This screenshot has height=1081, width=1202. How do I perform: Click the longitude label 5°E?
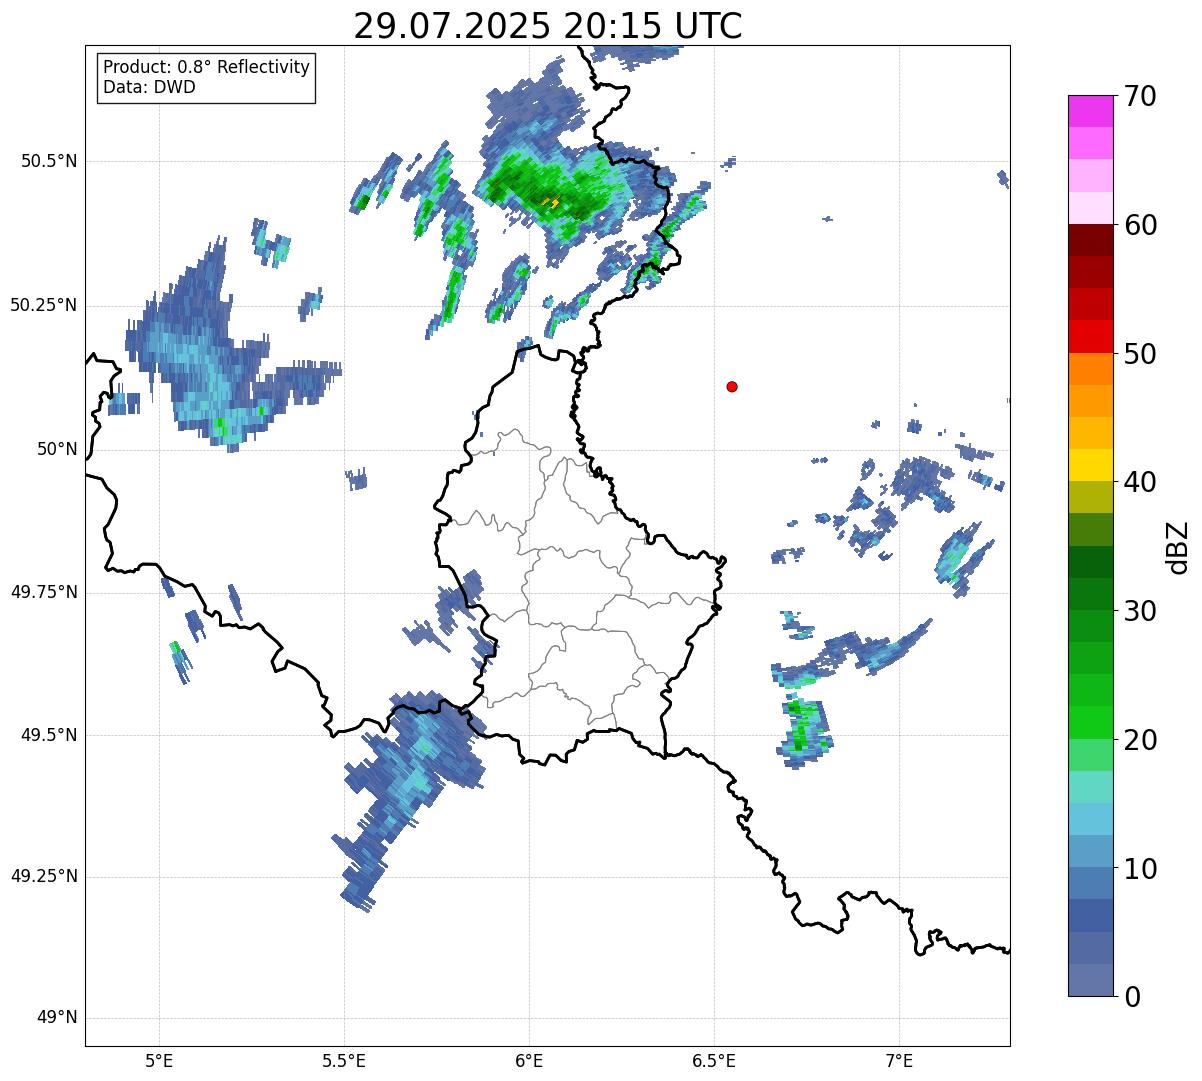click(x=159, y=1060)
